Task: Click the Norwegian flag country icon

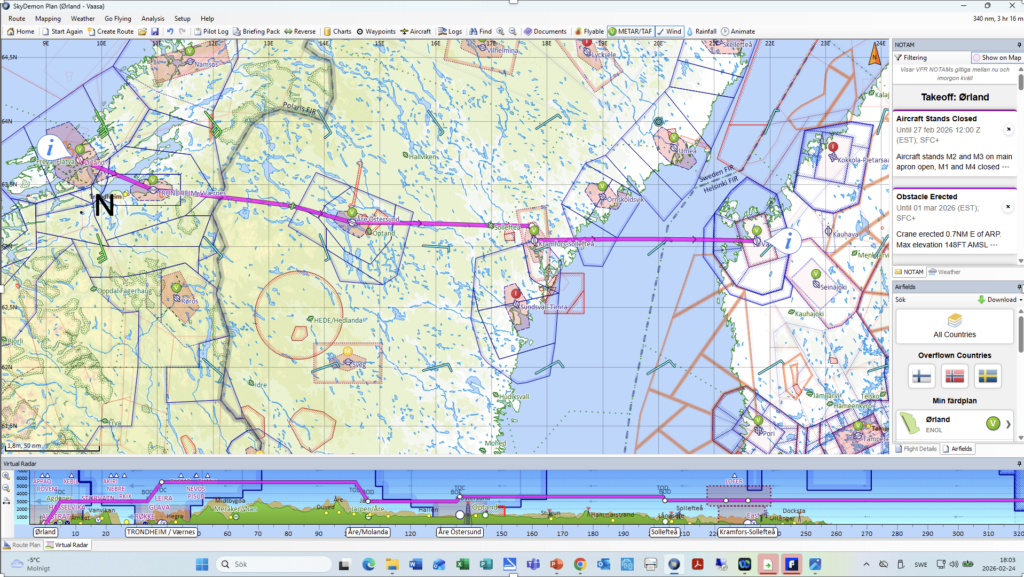Action: click(x=954, y=376)
